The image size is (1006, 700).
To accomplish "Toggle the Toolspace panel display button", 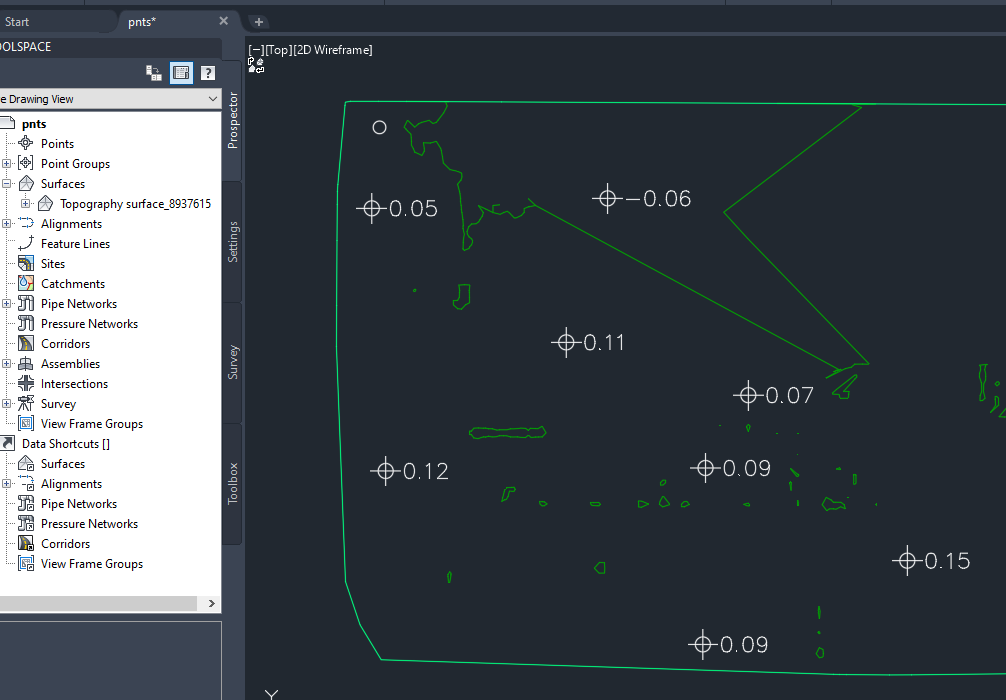I will [x=182, y=73].
